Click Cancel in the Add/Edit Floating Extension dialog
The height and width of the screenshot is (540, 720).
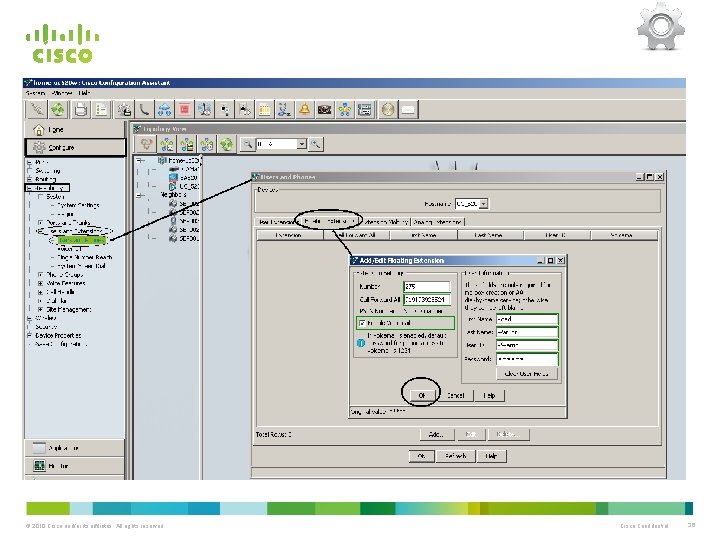click(456, 395)
